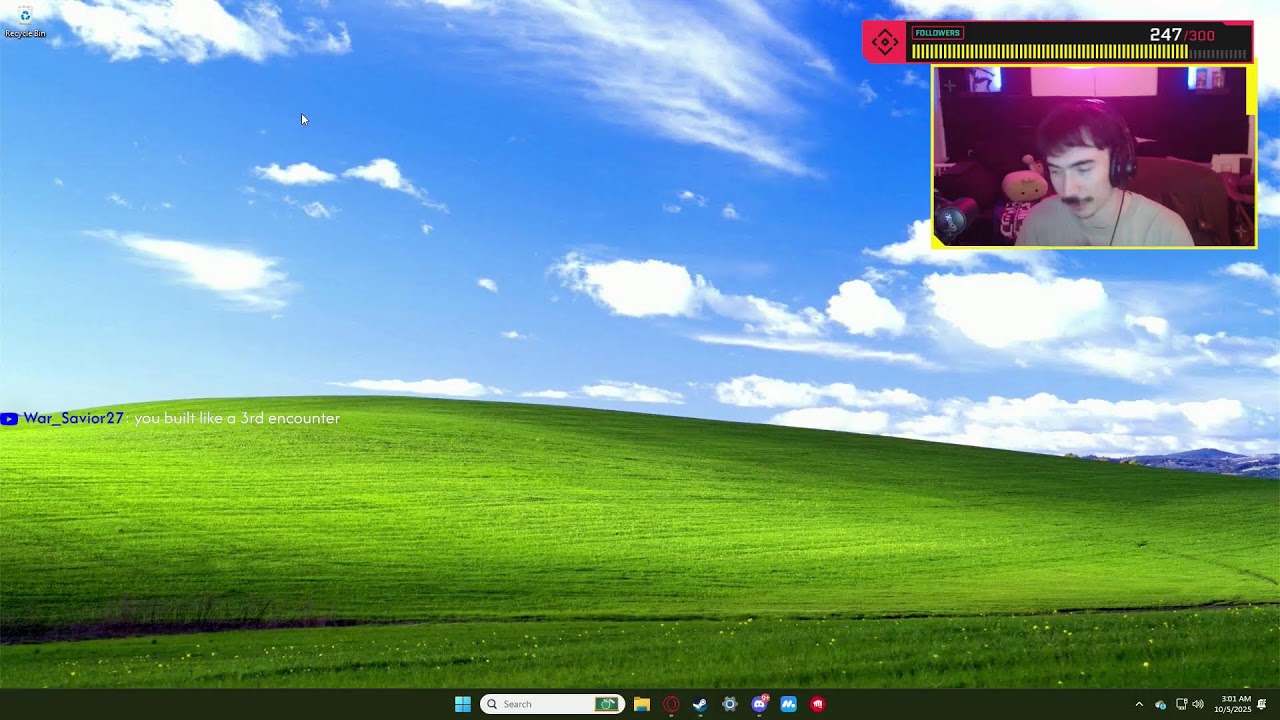This screenshot has width=1280, height=720.
Task: Click the "FOLLOWERS" label in the overlay
Action: pos(937,33)
